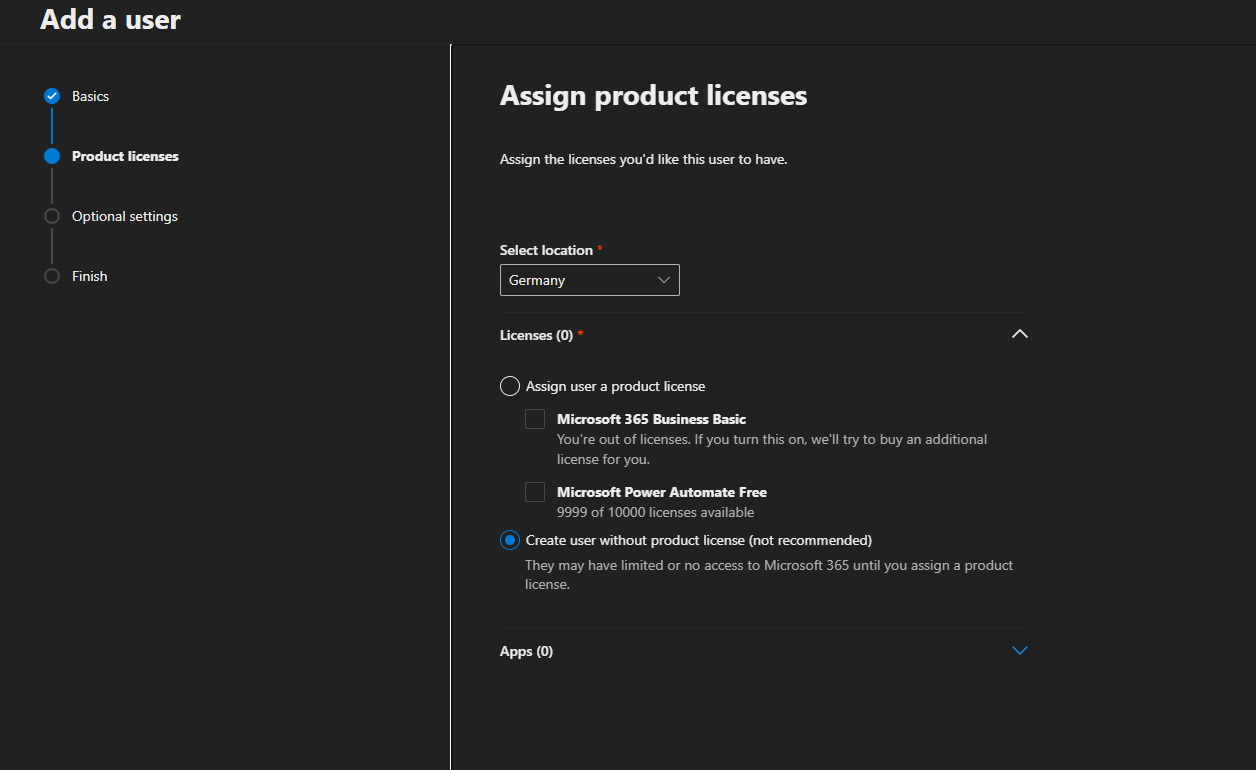This screenshot has width=1256, height=770.
Task: Go back to the Basics step label
Action: pos(90,96)
